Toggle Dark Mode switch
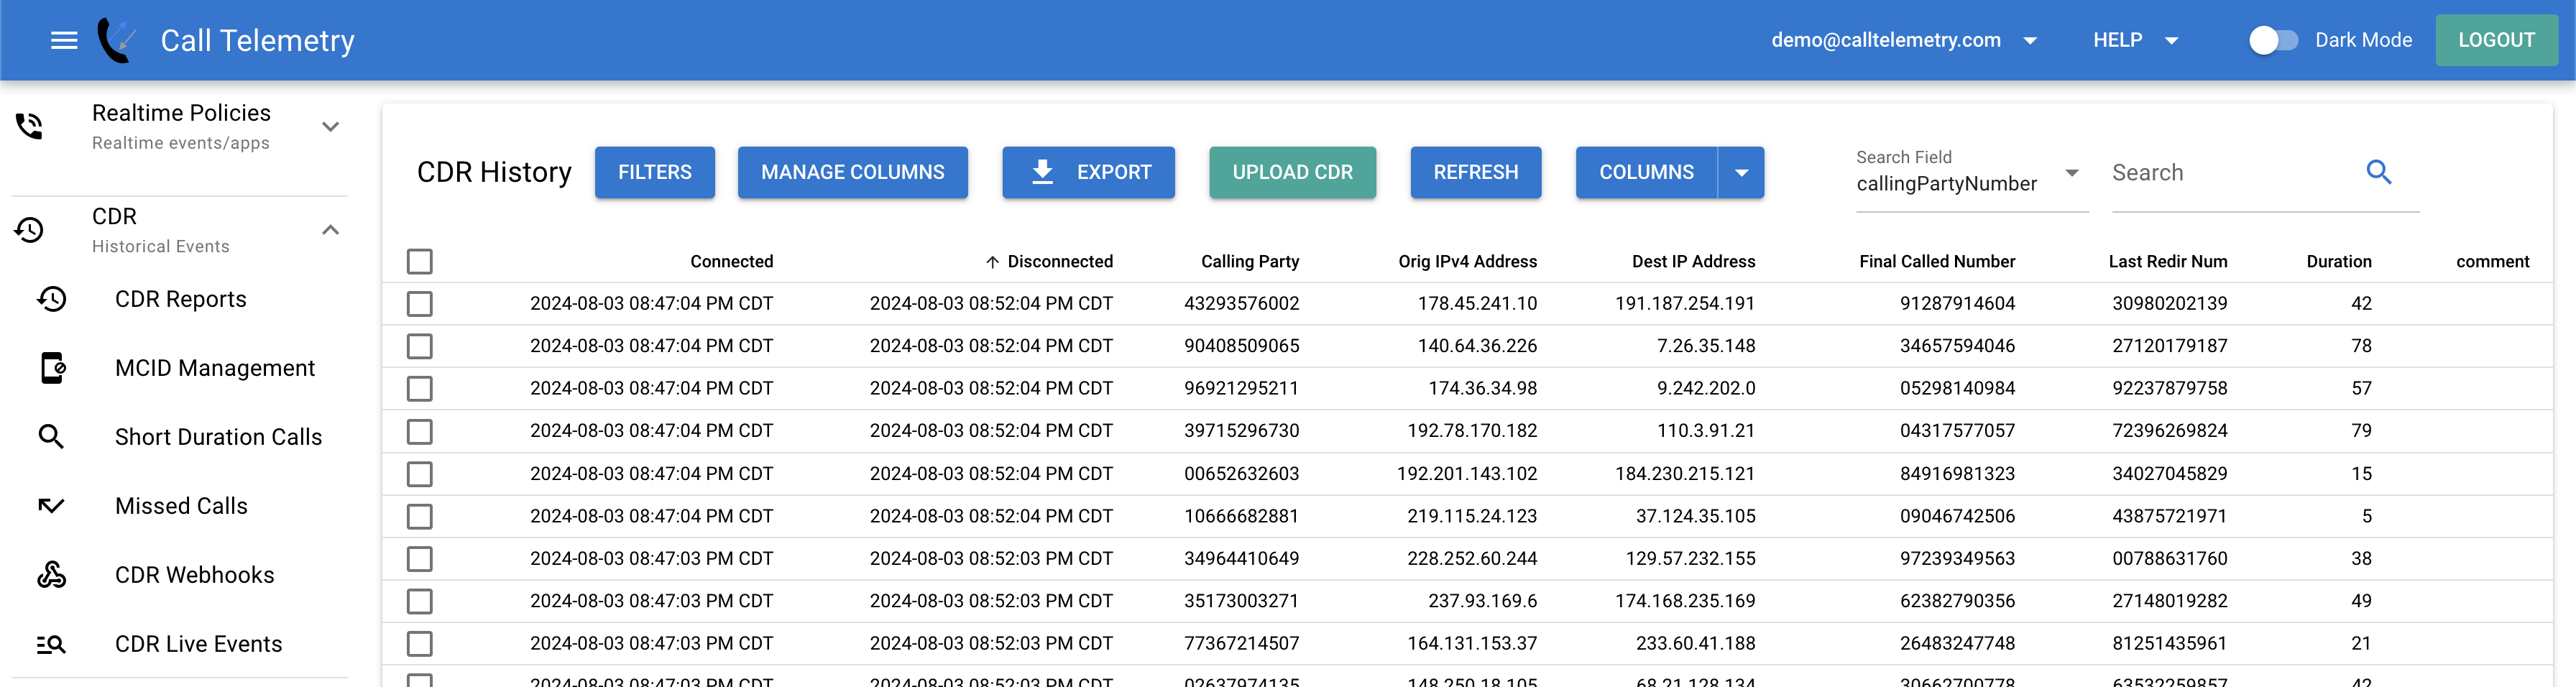The image size is (2576, 687). tap(2273, 40)
